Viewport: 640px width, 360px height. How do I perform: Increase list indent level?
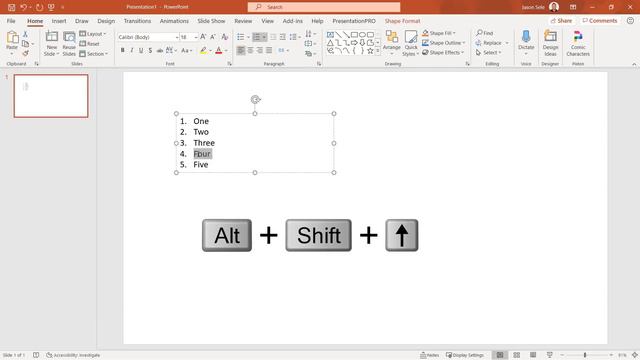point(282,37)
